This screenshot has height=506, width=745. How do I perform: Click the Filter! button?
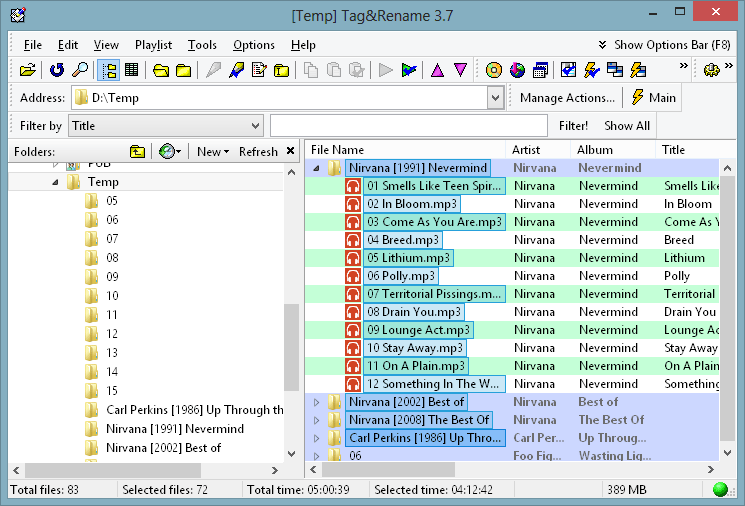573,126
